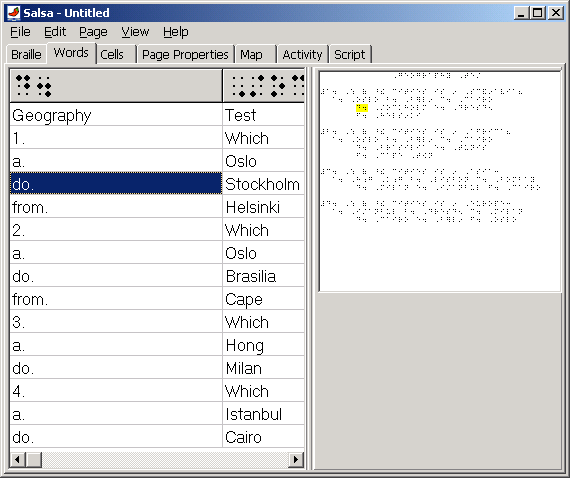Viewport: 570px width, 478px height.
Task: Select the '1.' cell
Action: click(116, 138)
